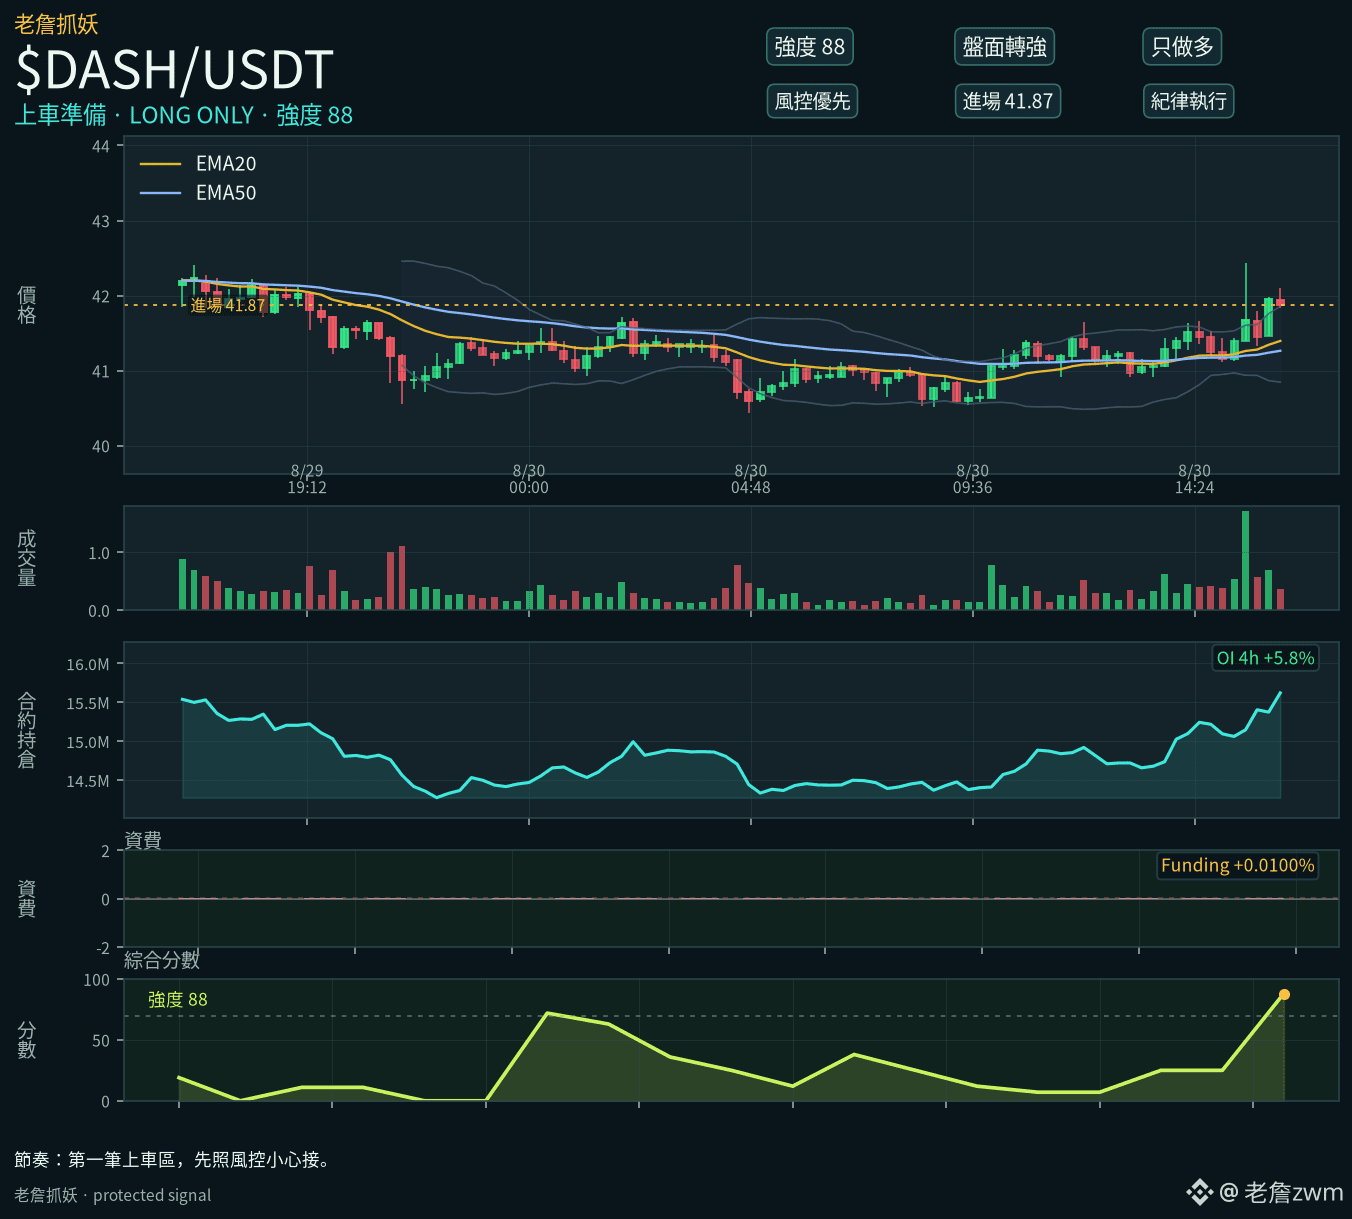Click the Funding +0.0100% tag
Image resolution: width=1352 pixels, height=1219 pixels.
tap(1237, 865)
